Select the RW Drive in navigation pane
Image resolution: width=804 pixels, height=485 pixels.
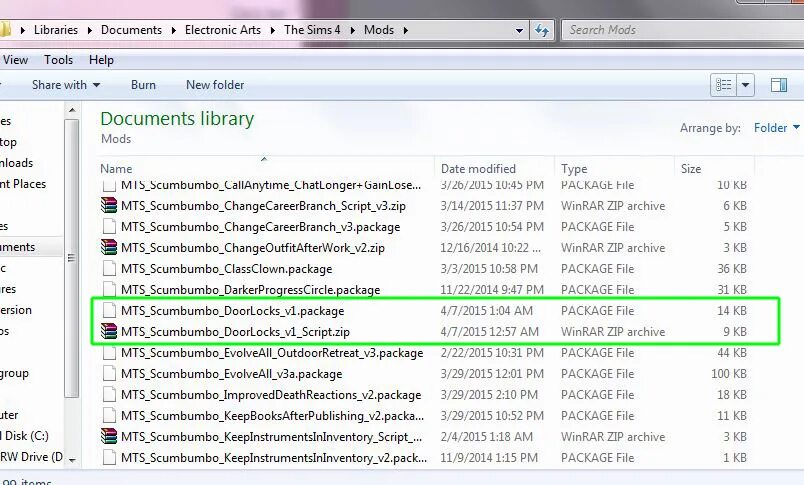pyautogui.click(x=32, y=457)
